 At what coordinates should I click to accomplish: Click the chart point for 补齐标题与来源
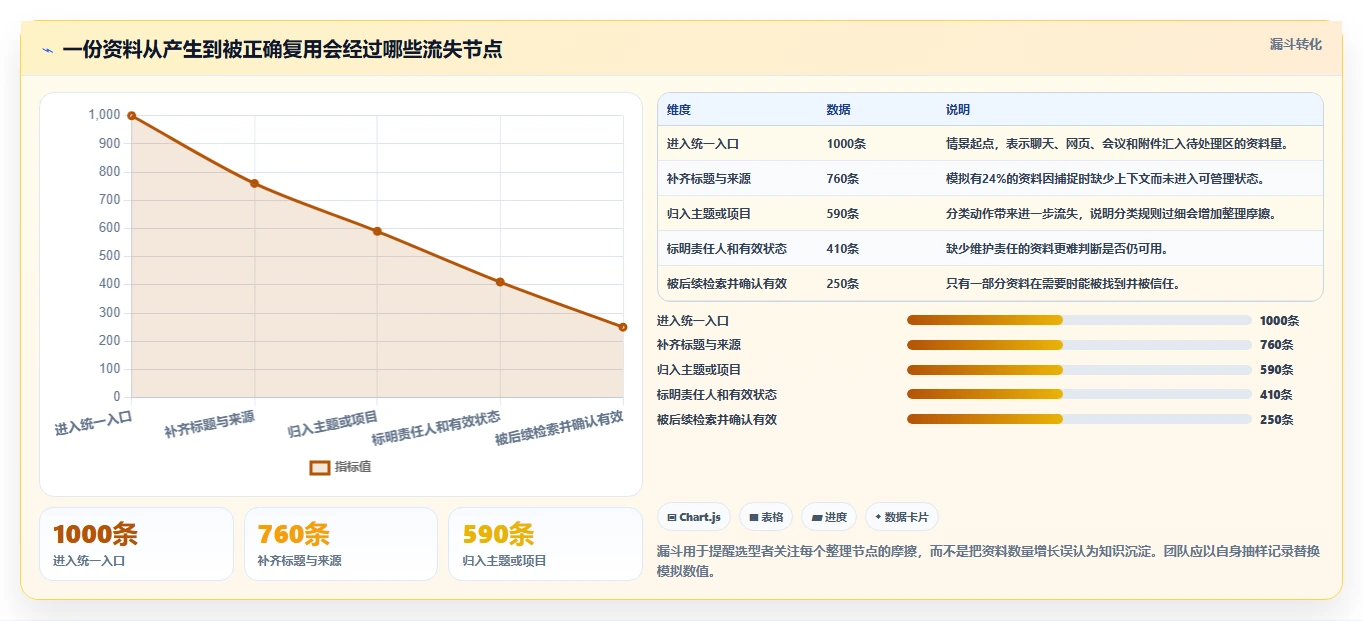tap(254, 183)
